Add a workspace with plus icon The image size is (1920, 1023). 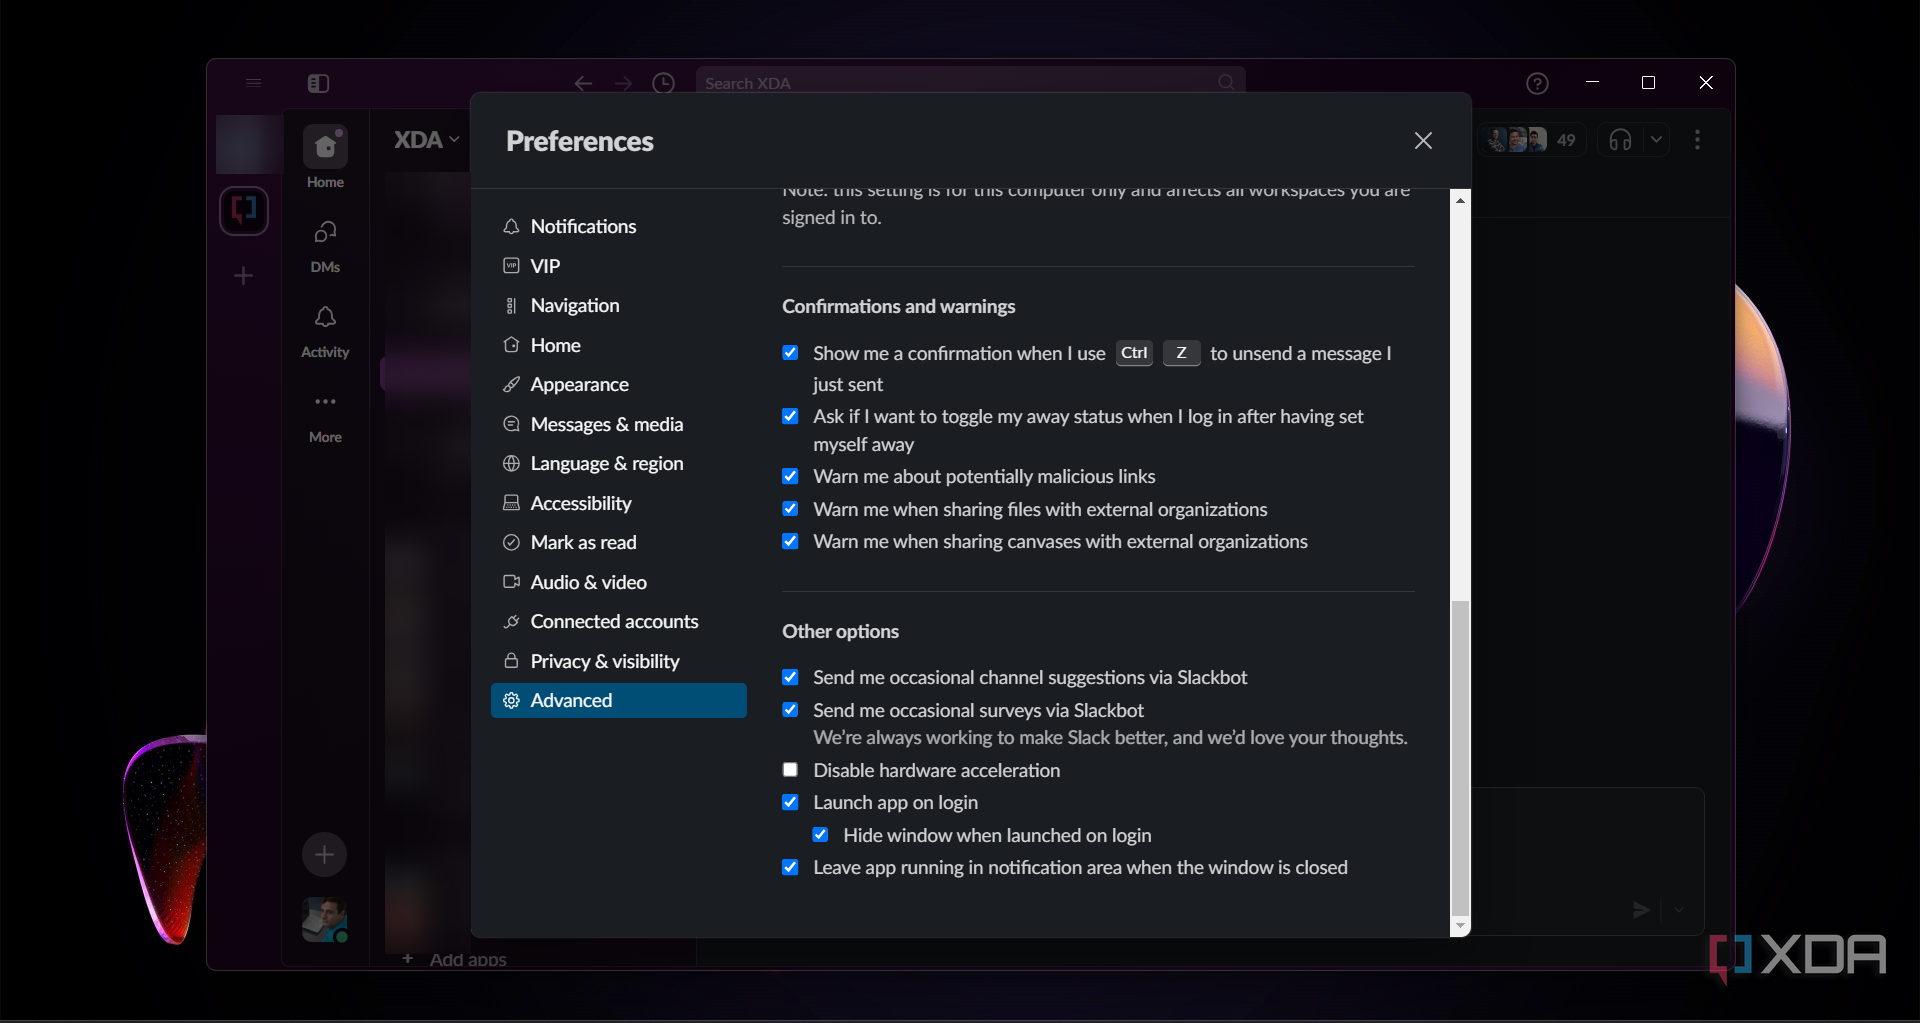243,276
